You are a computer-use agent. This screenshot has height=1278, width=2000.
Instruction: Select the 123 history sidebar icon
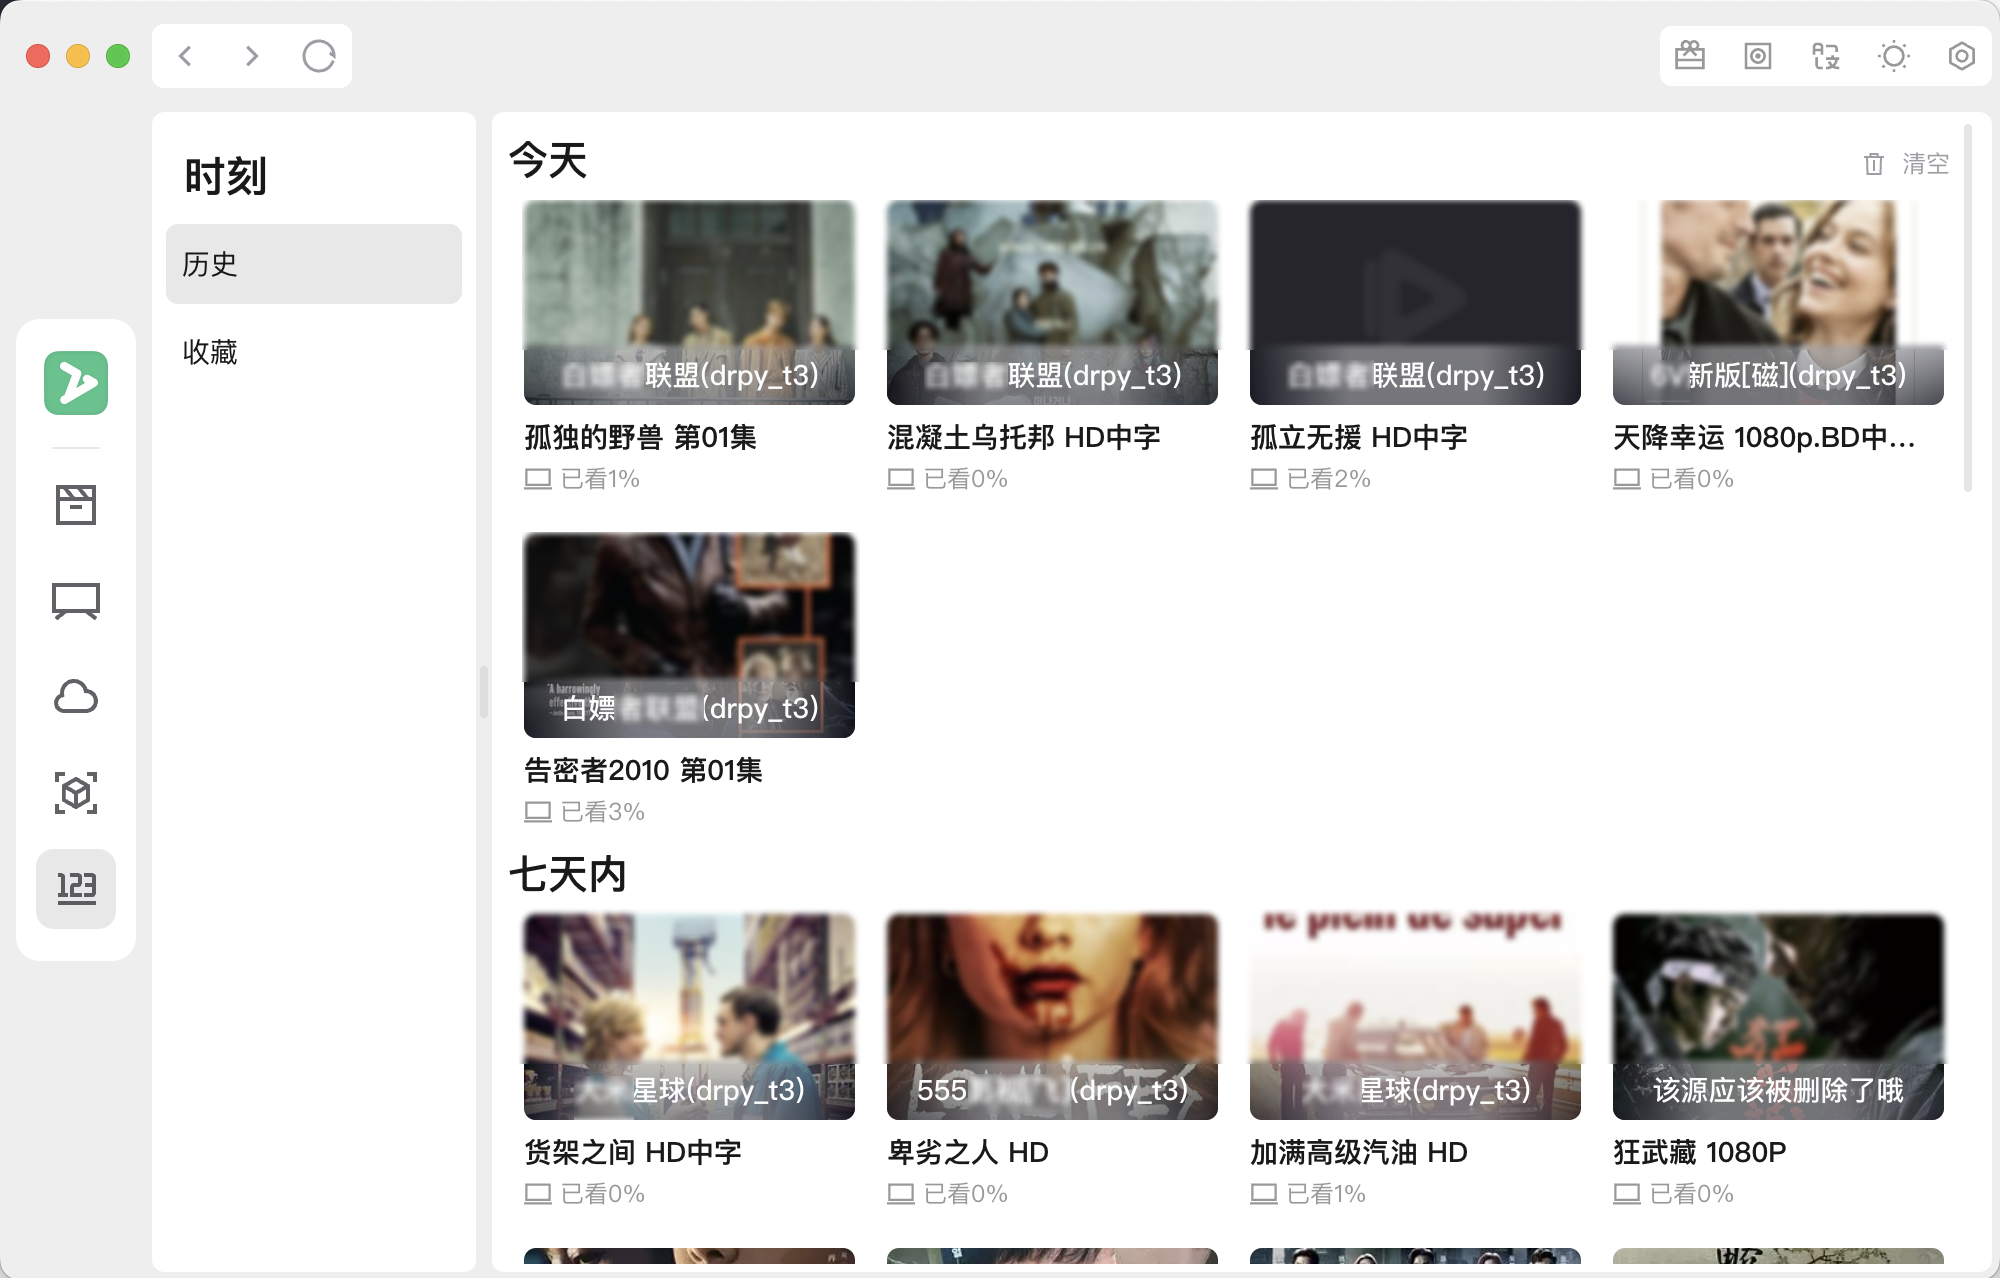coord(76,888)
